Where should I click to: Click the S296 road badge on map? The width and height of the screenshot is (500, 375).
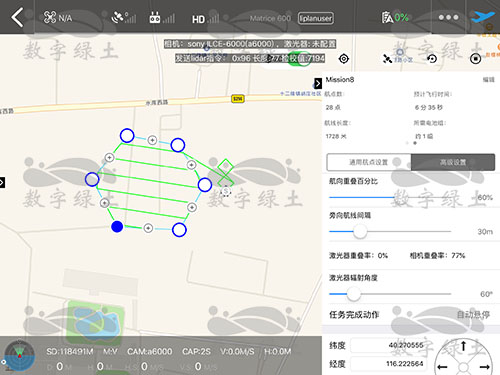click(x=238, y=99)
